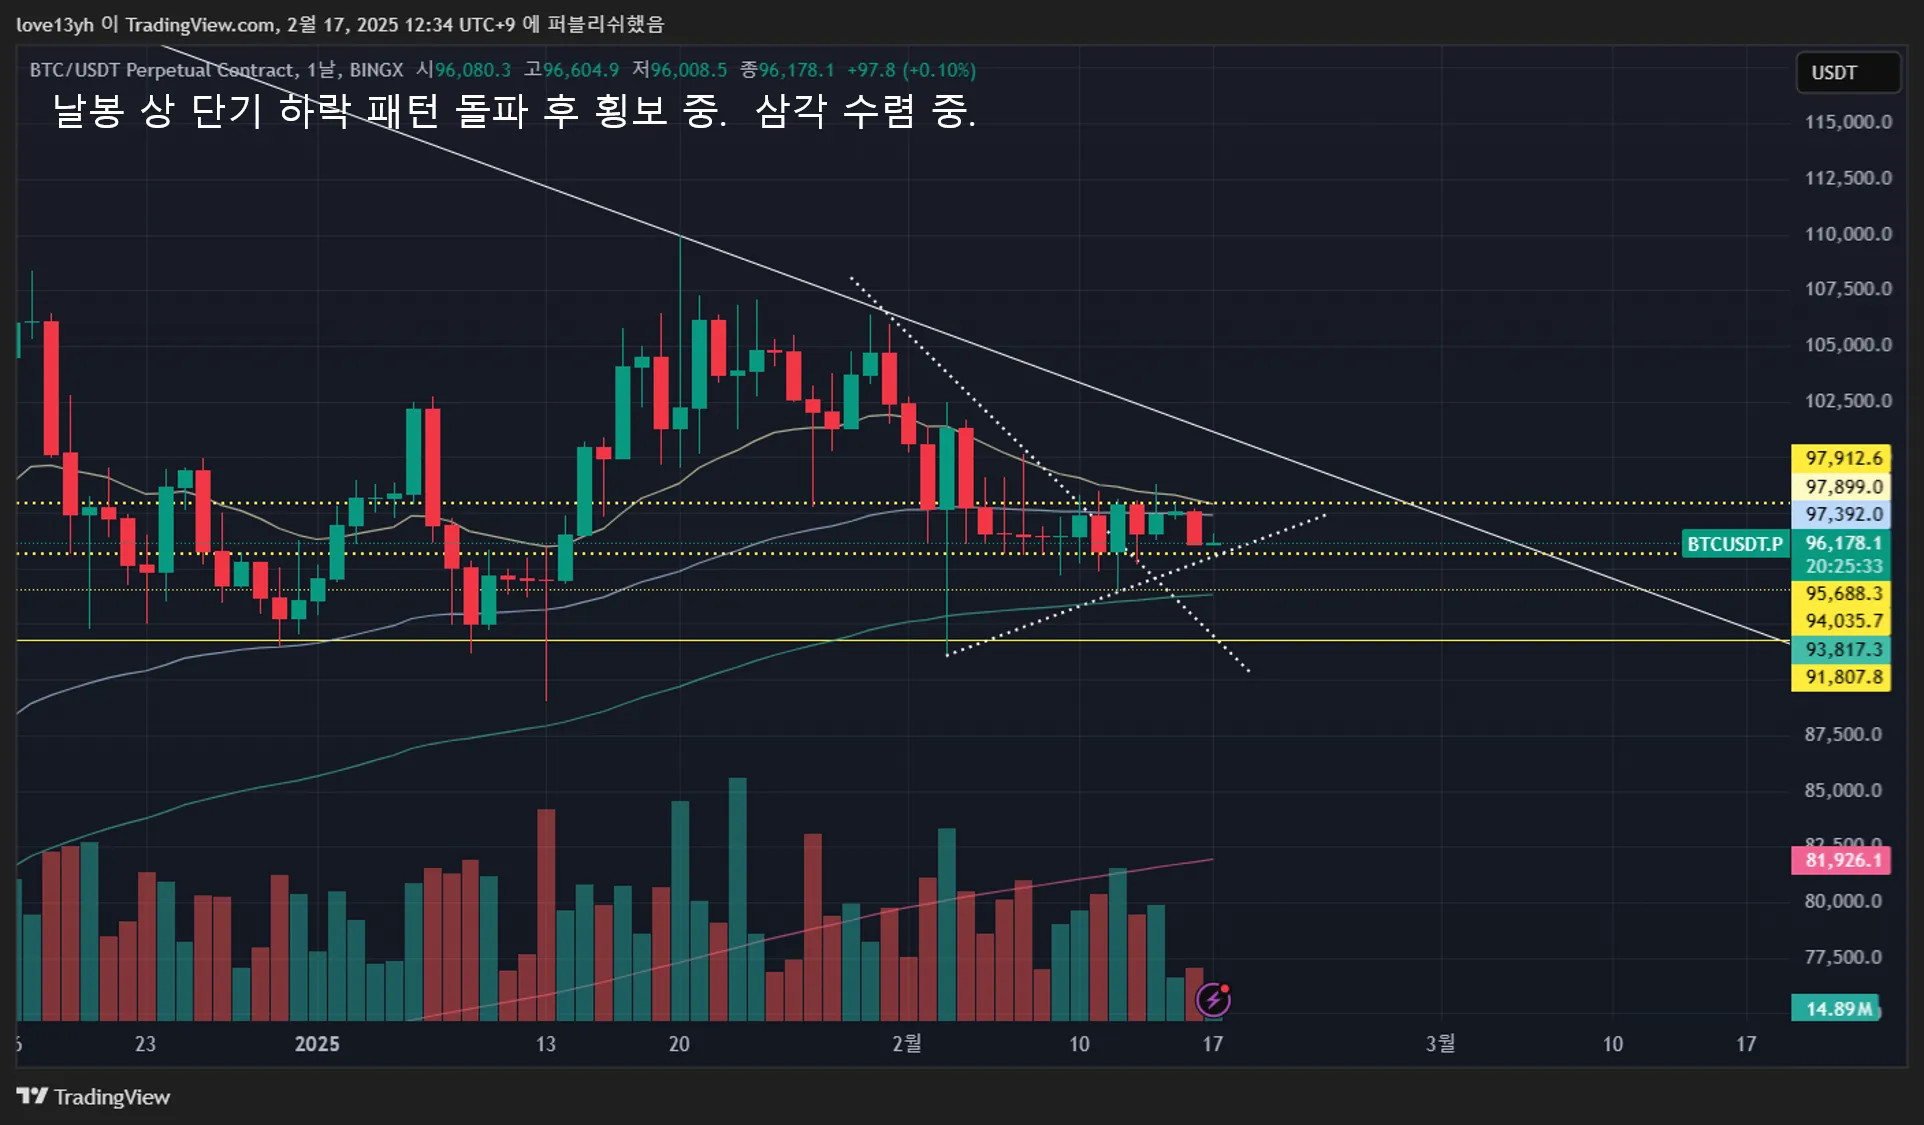This screenshot has width=1924, height=1125.
Task: Click the 95,688.3 yellow price label
Action: [x=1841, y=593]
